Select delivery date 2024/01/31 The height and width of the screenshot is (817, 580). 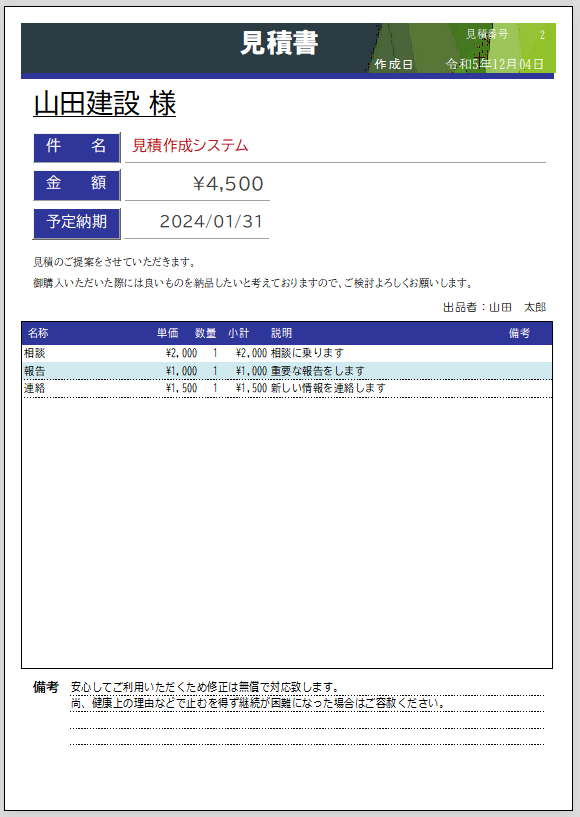click(x=211, y=221)
